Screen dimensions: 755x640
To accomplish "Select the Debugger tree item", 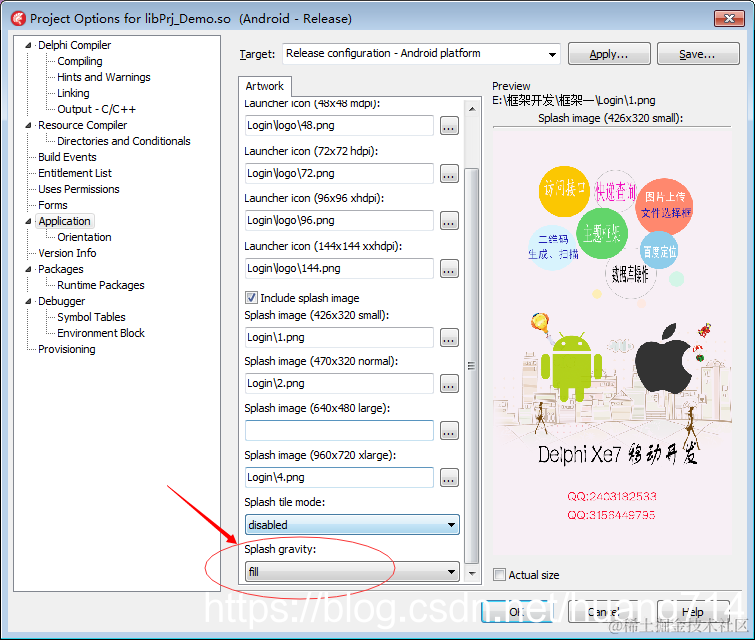I will [x=61, y=301].
